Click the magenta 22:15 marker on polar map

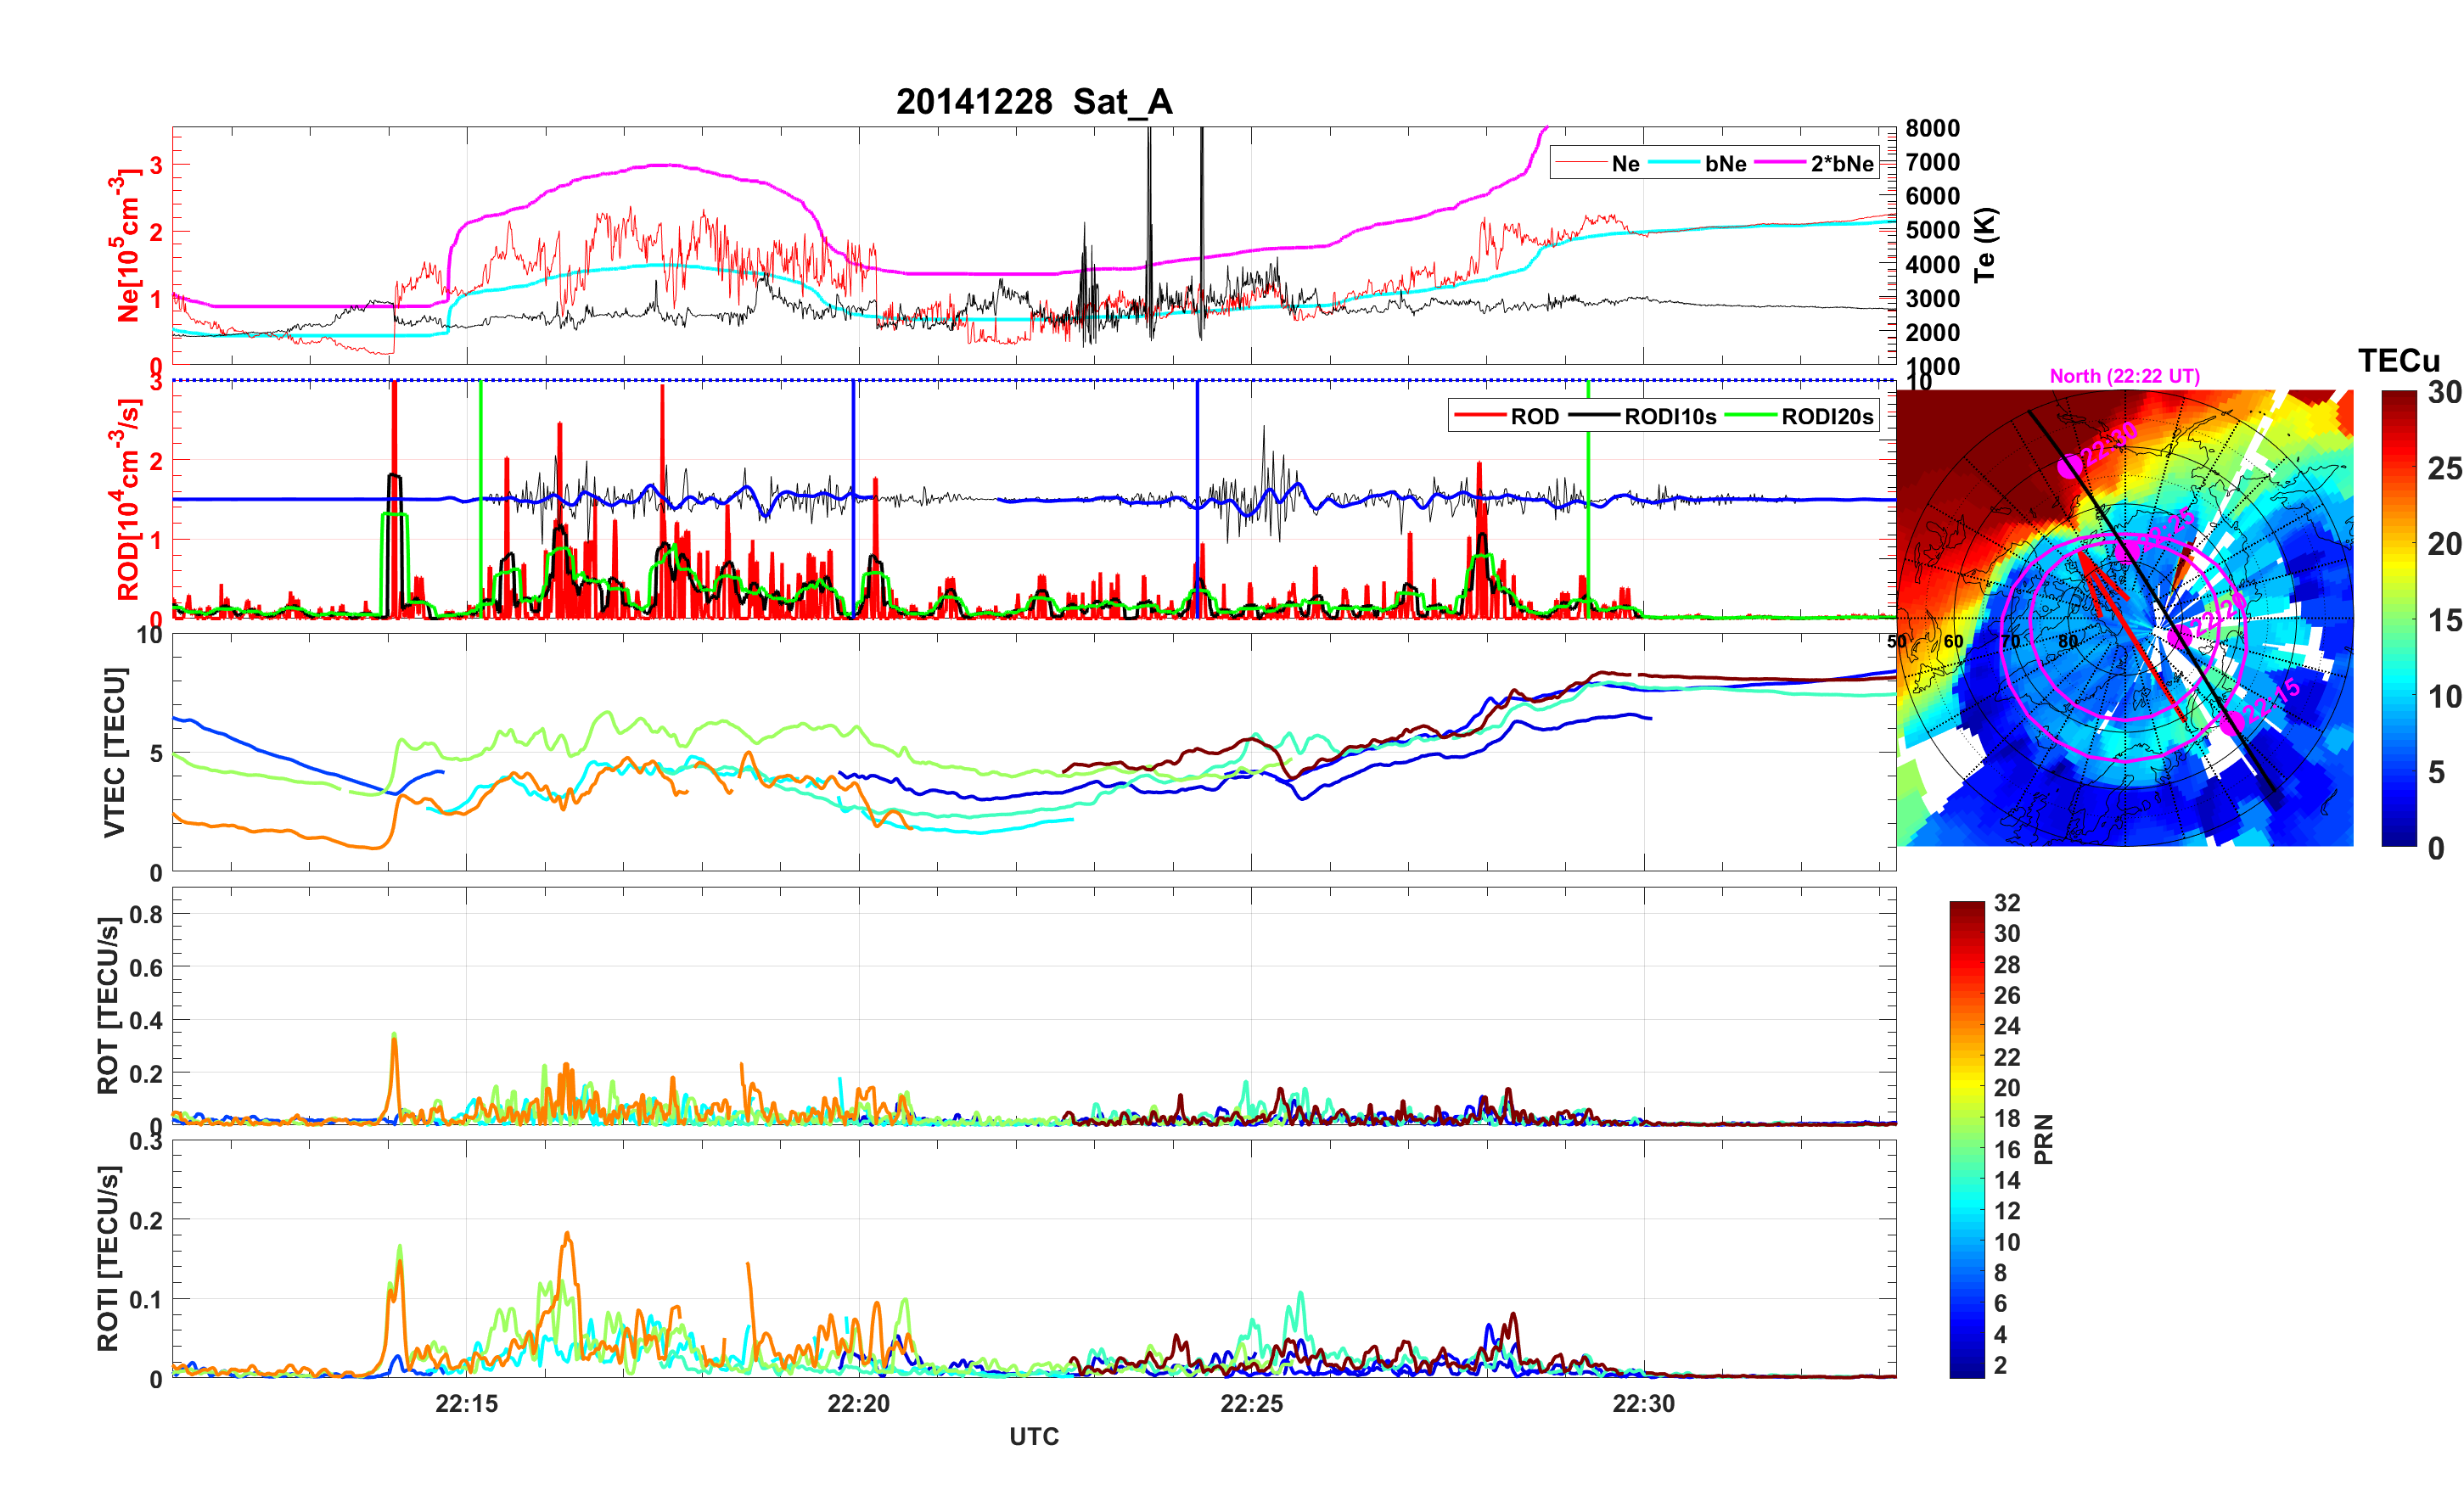click(2232, 722)
